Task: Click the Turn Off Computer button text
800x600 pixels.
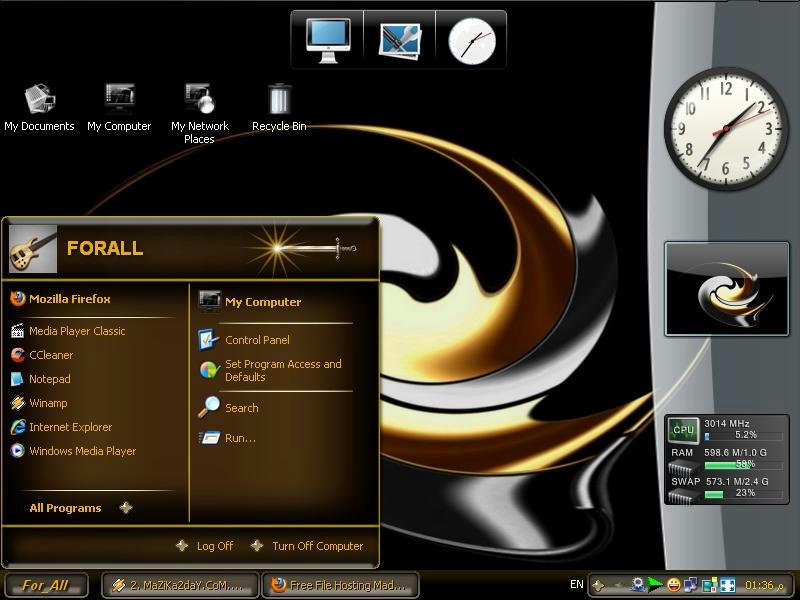Action: (318, 546)
